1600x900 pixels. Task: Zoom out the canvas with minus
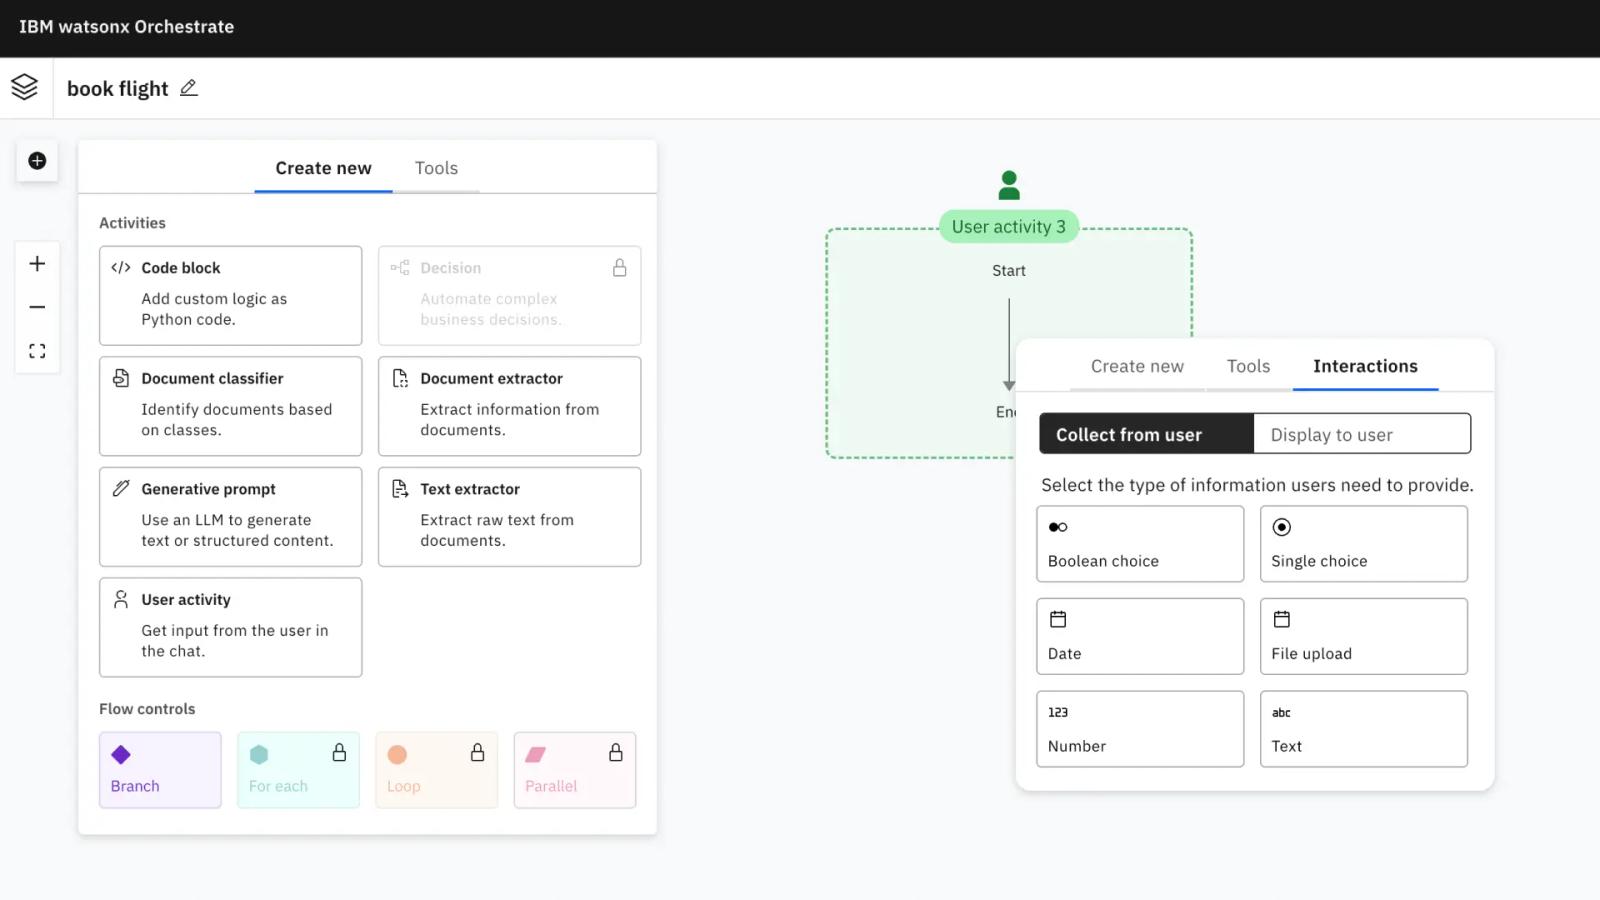[x=37, y=307]
